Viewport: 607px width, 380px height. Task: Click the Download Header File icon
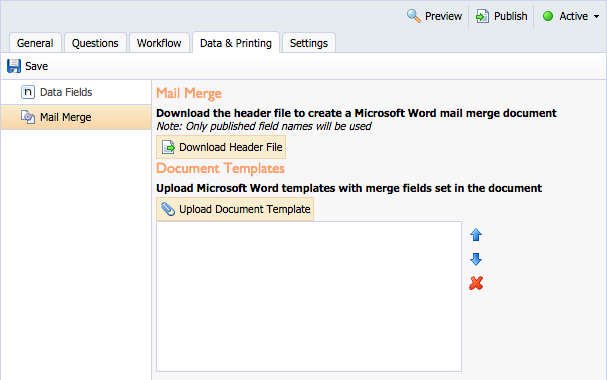(x=168, y=147)
